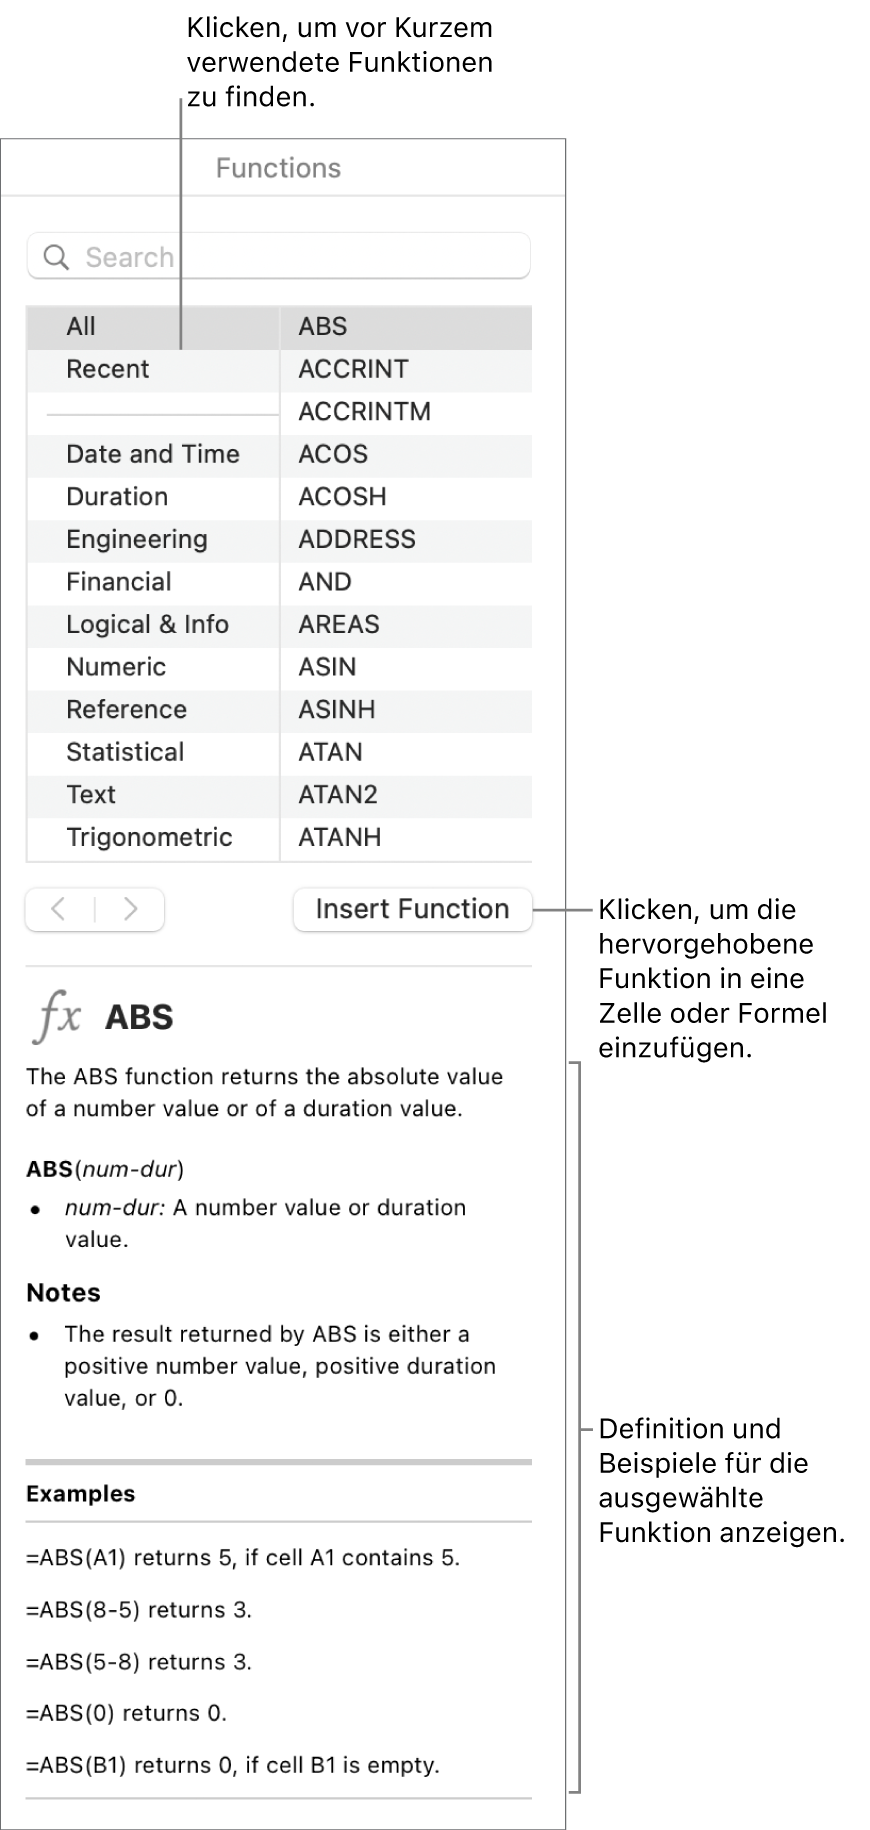The width and height of the screenshot is (870, 1830).
Task: Click the fx function icon
Action: coord(58,1016)
